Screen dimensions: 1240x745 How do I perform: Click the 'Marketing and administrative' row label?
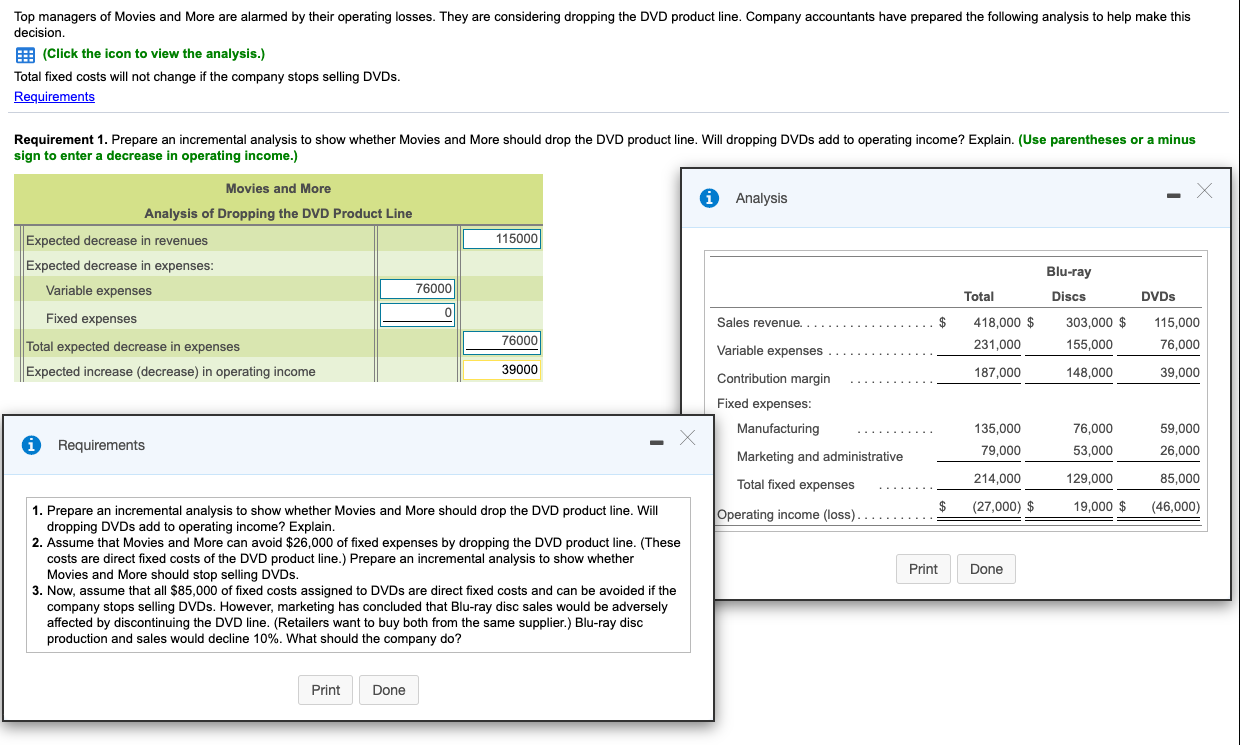pos(819,457)
